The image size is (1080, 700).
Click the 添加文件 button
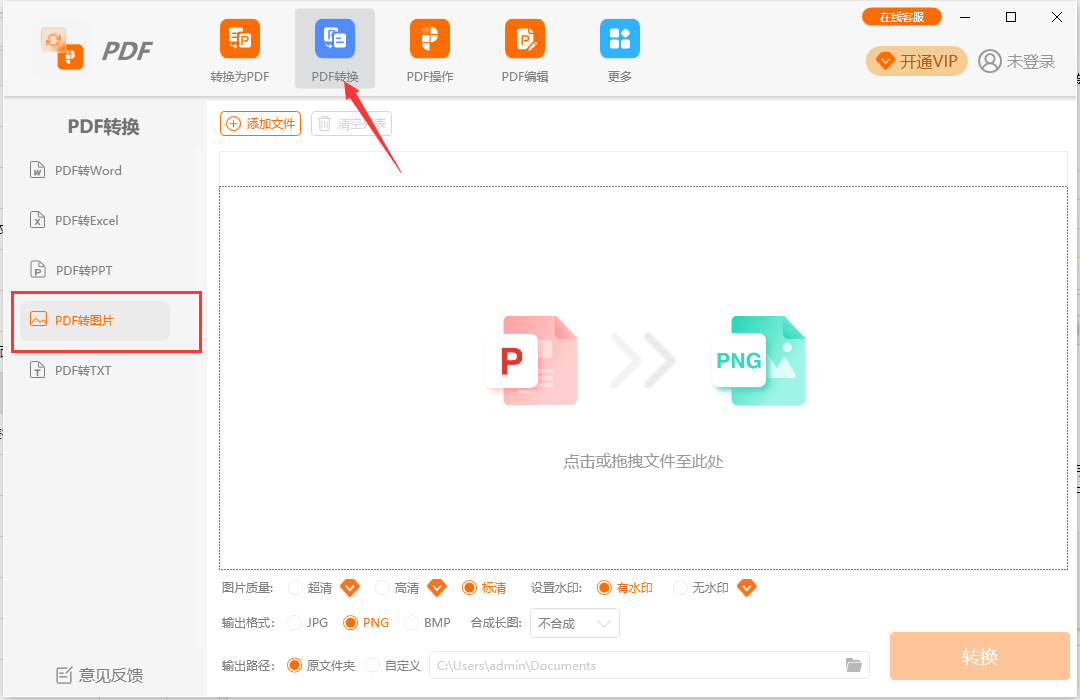(x=260, y=124)
